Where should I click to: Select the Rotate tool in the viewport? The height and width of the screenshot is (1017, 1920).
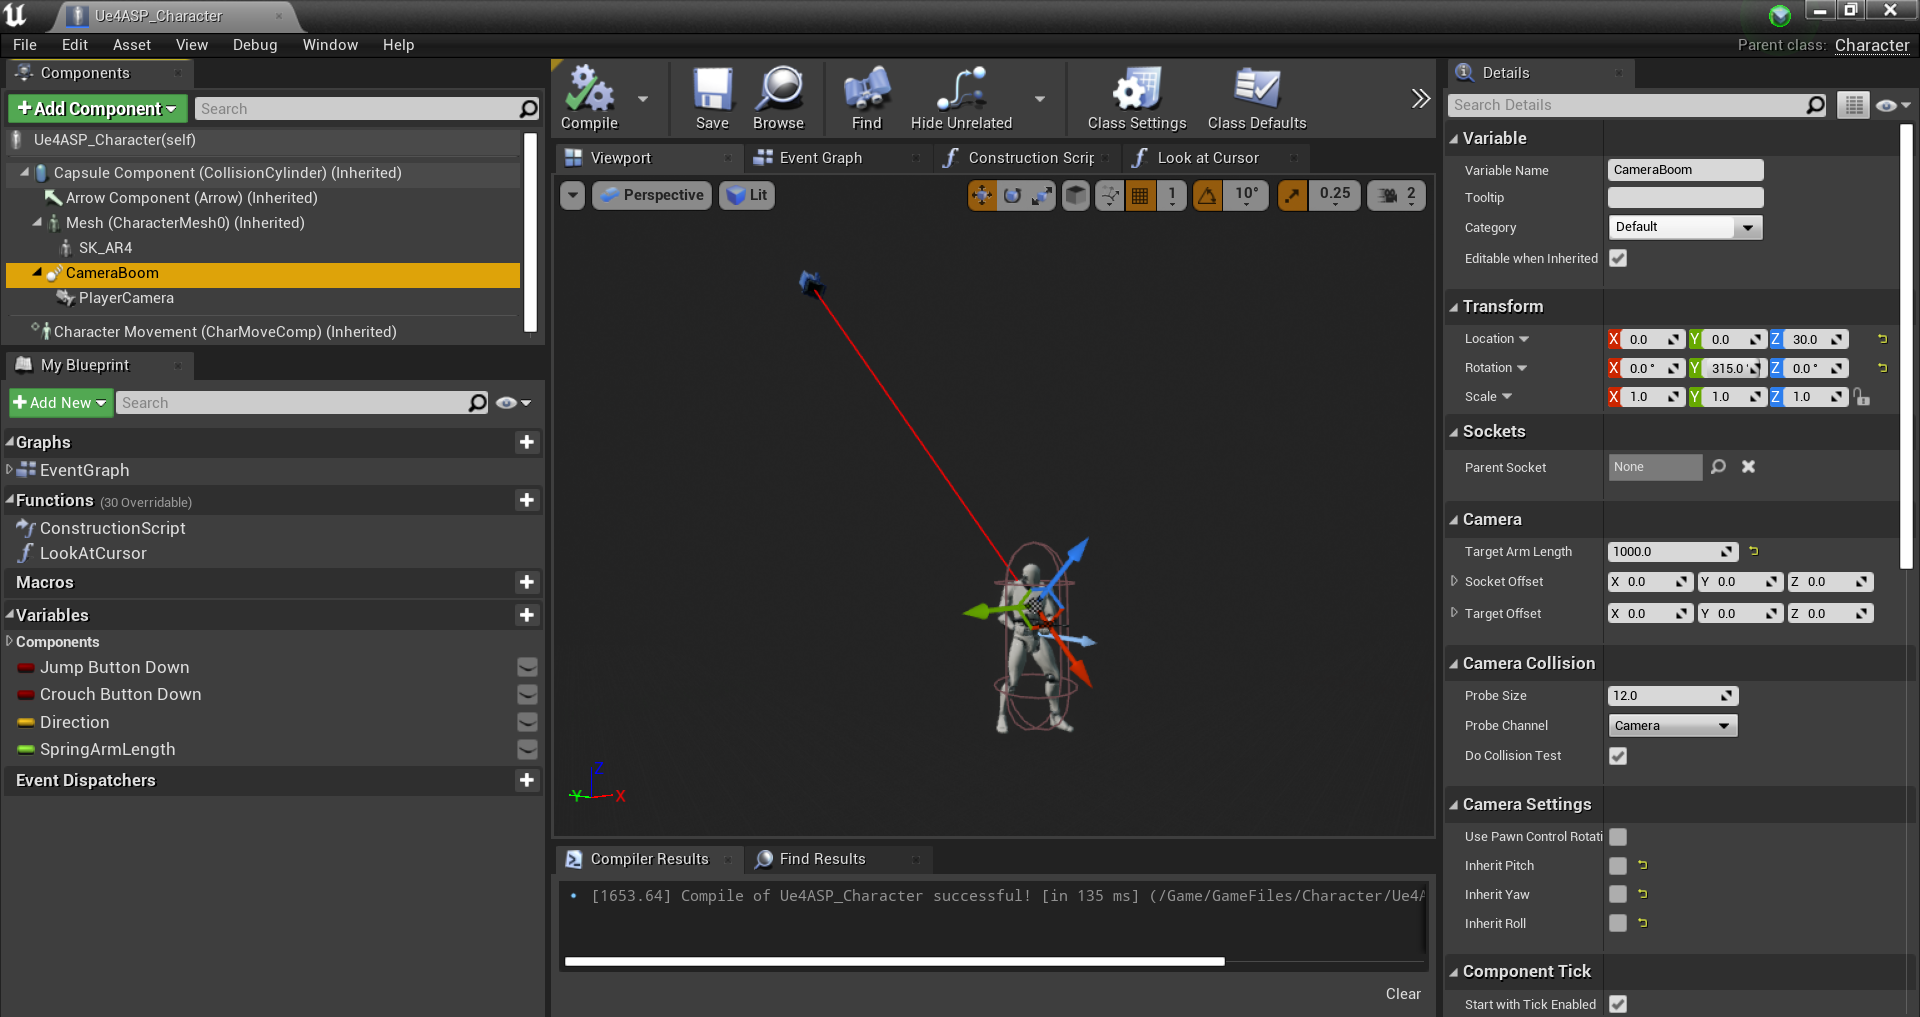pyautogui.click(x=1012, y=195)
